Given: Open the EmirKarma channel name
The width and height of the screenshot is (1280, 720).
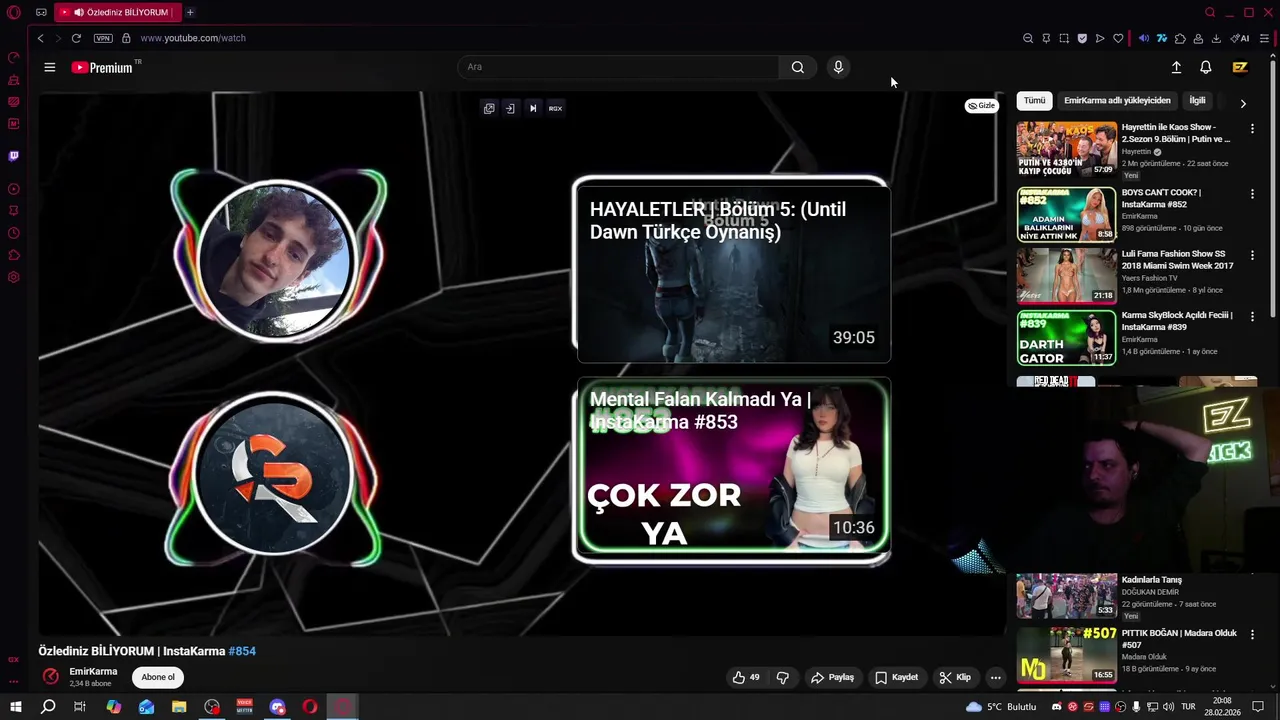Looking at the screenshot, I should pos(93,672).
